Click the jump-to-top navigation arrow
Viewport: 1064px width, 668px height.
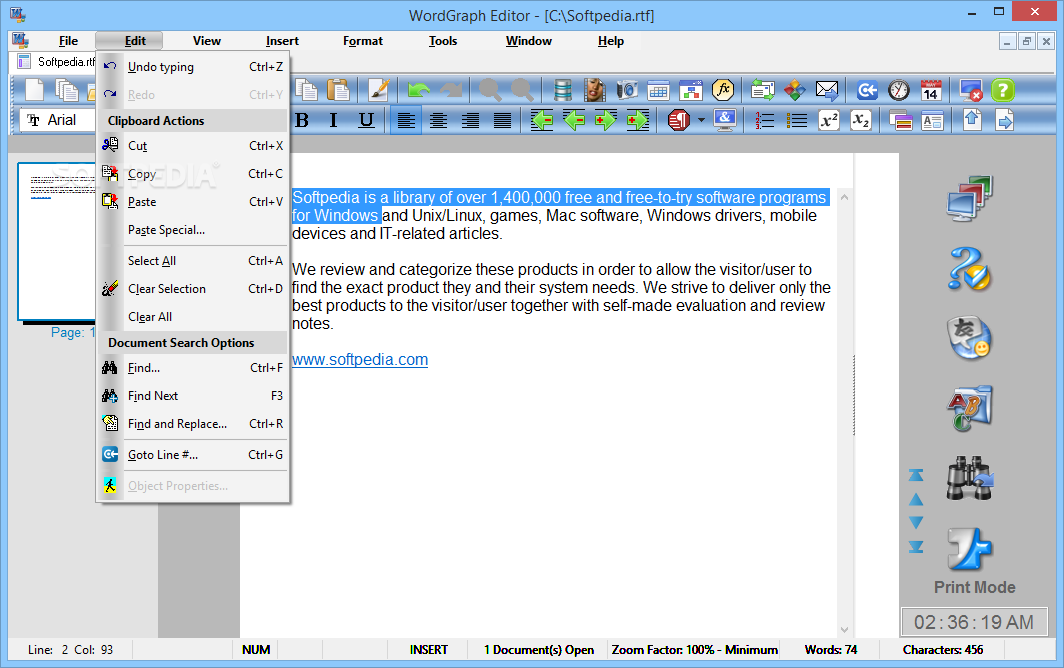tap(916, 475)
